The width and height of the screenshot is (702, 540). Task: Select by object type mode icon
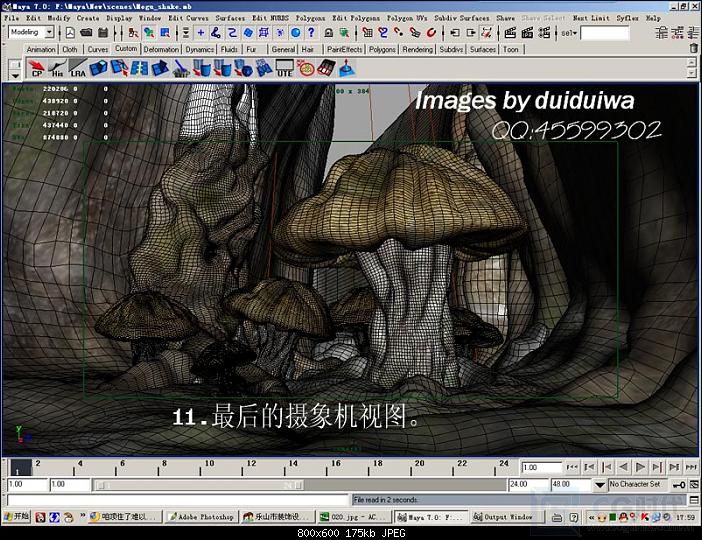pos(149,33)
